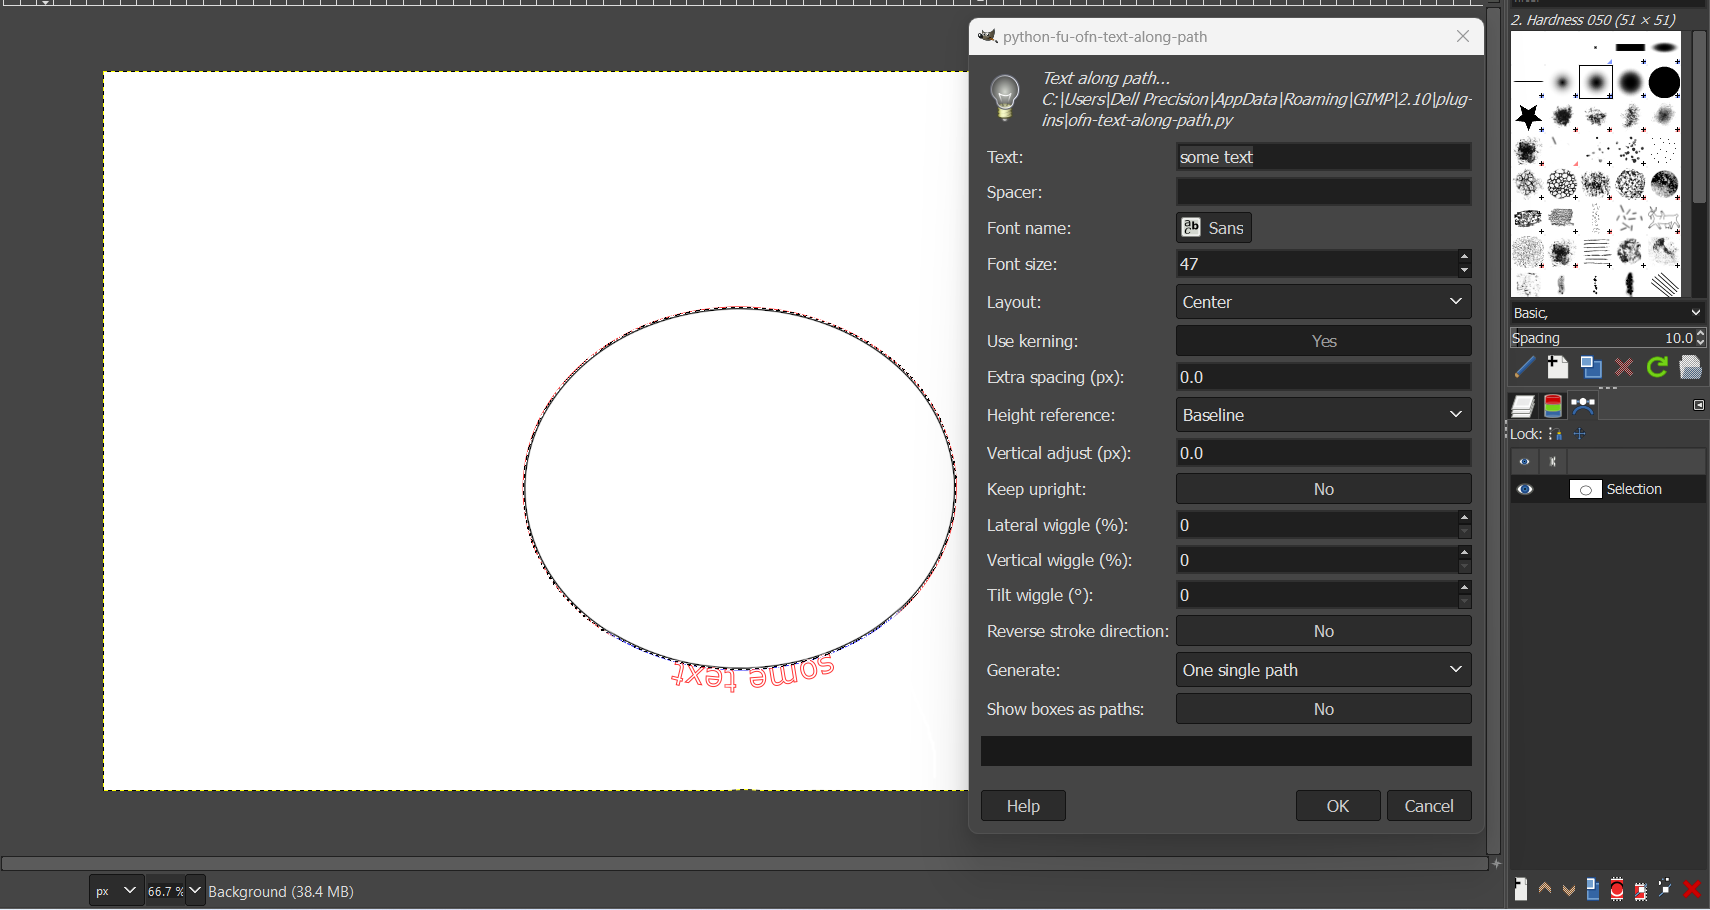This screenshot has height=910, width=1710.
Task: Create a new path at panel bottom
Action: pos(1521,889)
